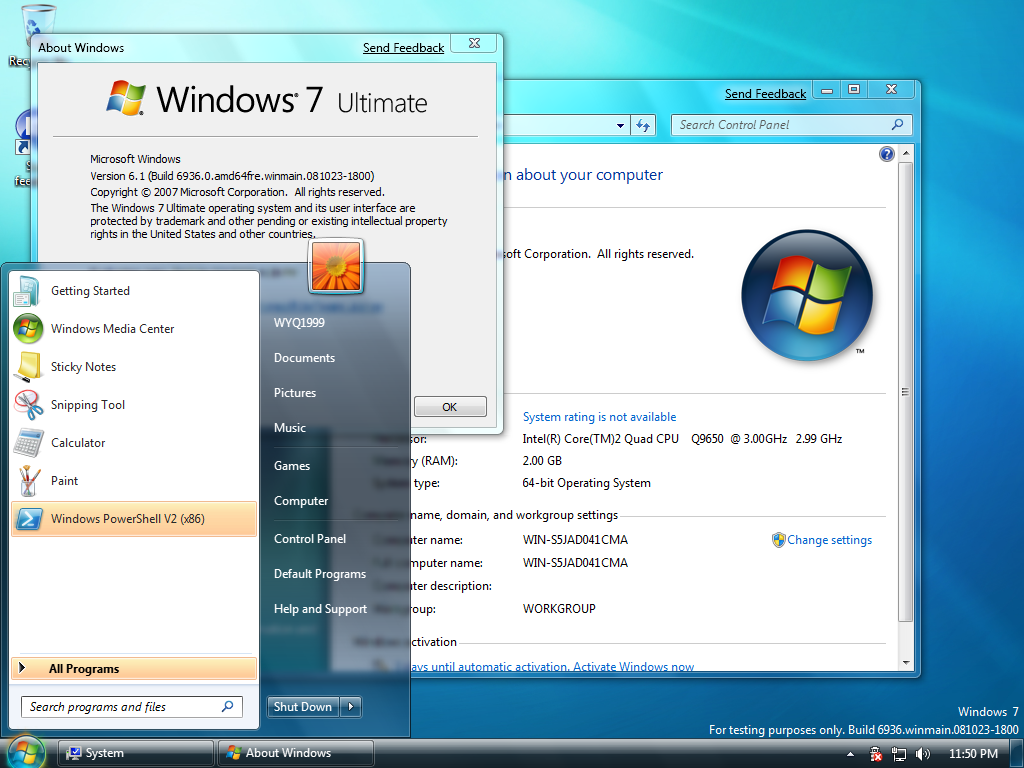Screen dimensions: 1024x768
Task: Expand All Programs list
Action: tap(134, 668)
